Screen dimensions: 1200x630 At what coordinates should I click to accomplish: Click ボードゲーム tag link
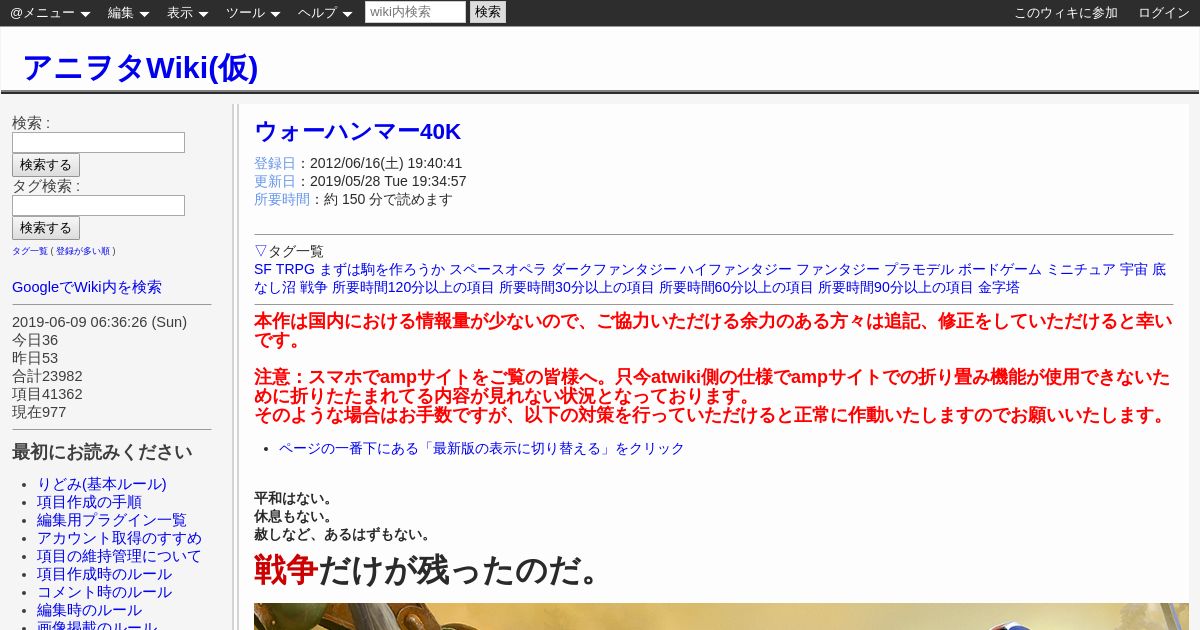(1000, 269)
